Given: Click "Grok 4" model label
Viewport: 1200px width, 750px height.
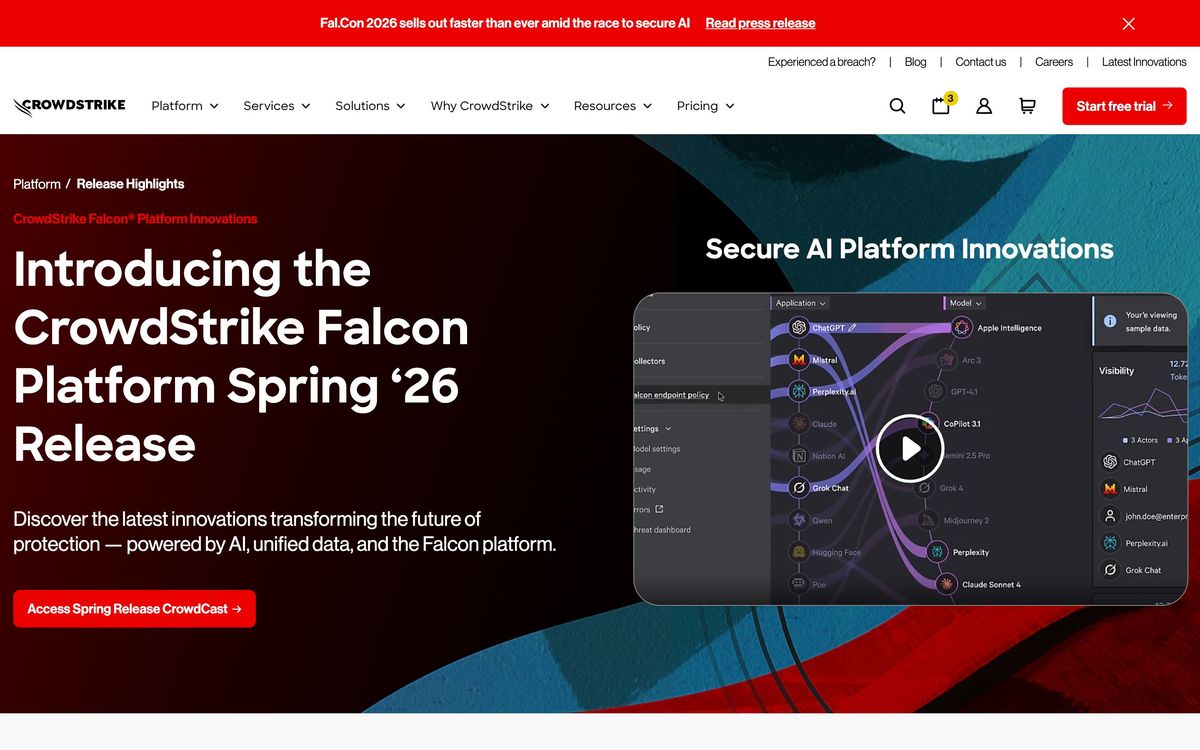Looking at the screenshot, I should point(951,488).
